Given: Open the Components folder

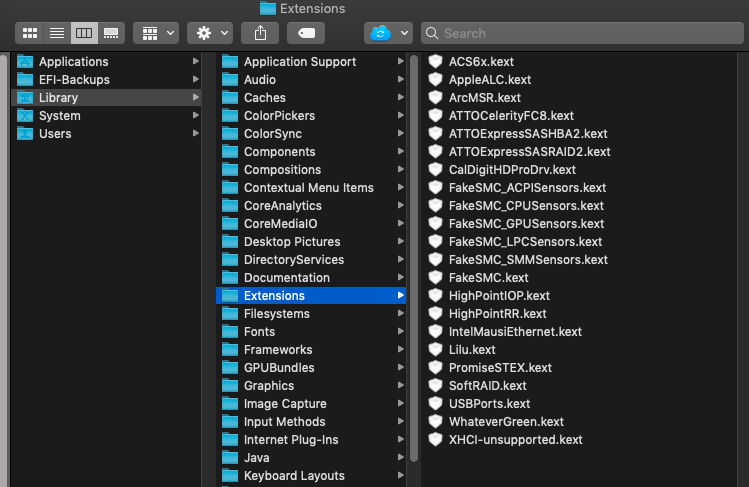Looking at the screenshot, I should (x=311, y=152).
